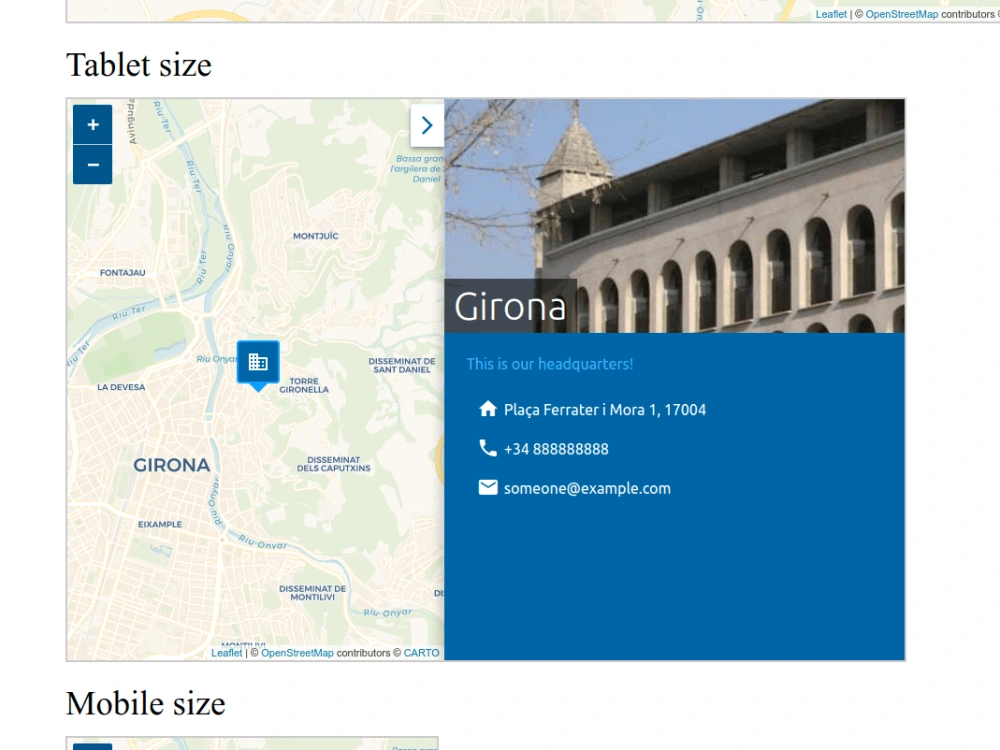
Task: Click 'This is our headquarters!' text
Action: point(550,364)
